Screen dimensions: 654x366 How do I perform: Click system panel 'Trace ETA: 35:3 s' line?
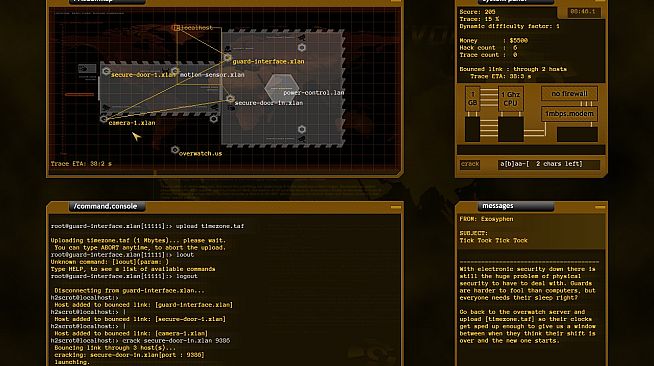click(x=501, y=76)
